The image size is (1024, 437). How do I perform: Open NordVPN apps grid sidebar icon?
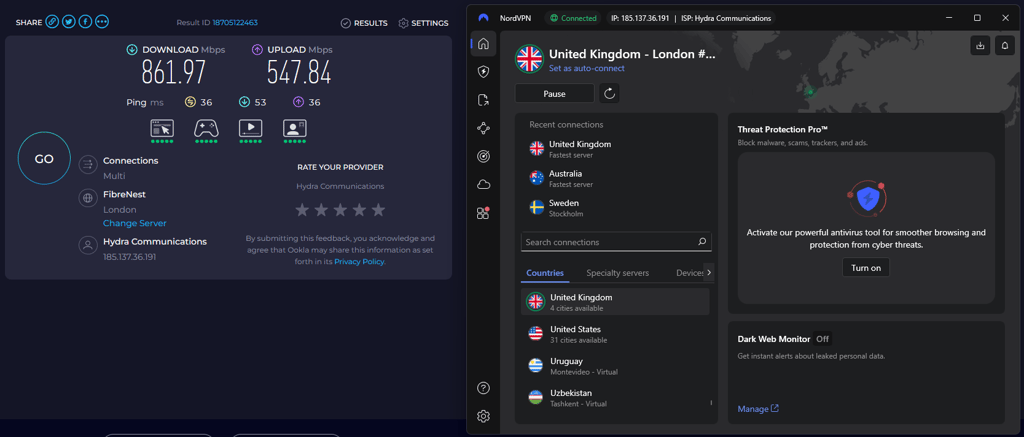pyautogui.click(x=483, y=213)
